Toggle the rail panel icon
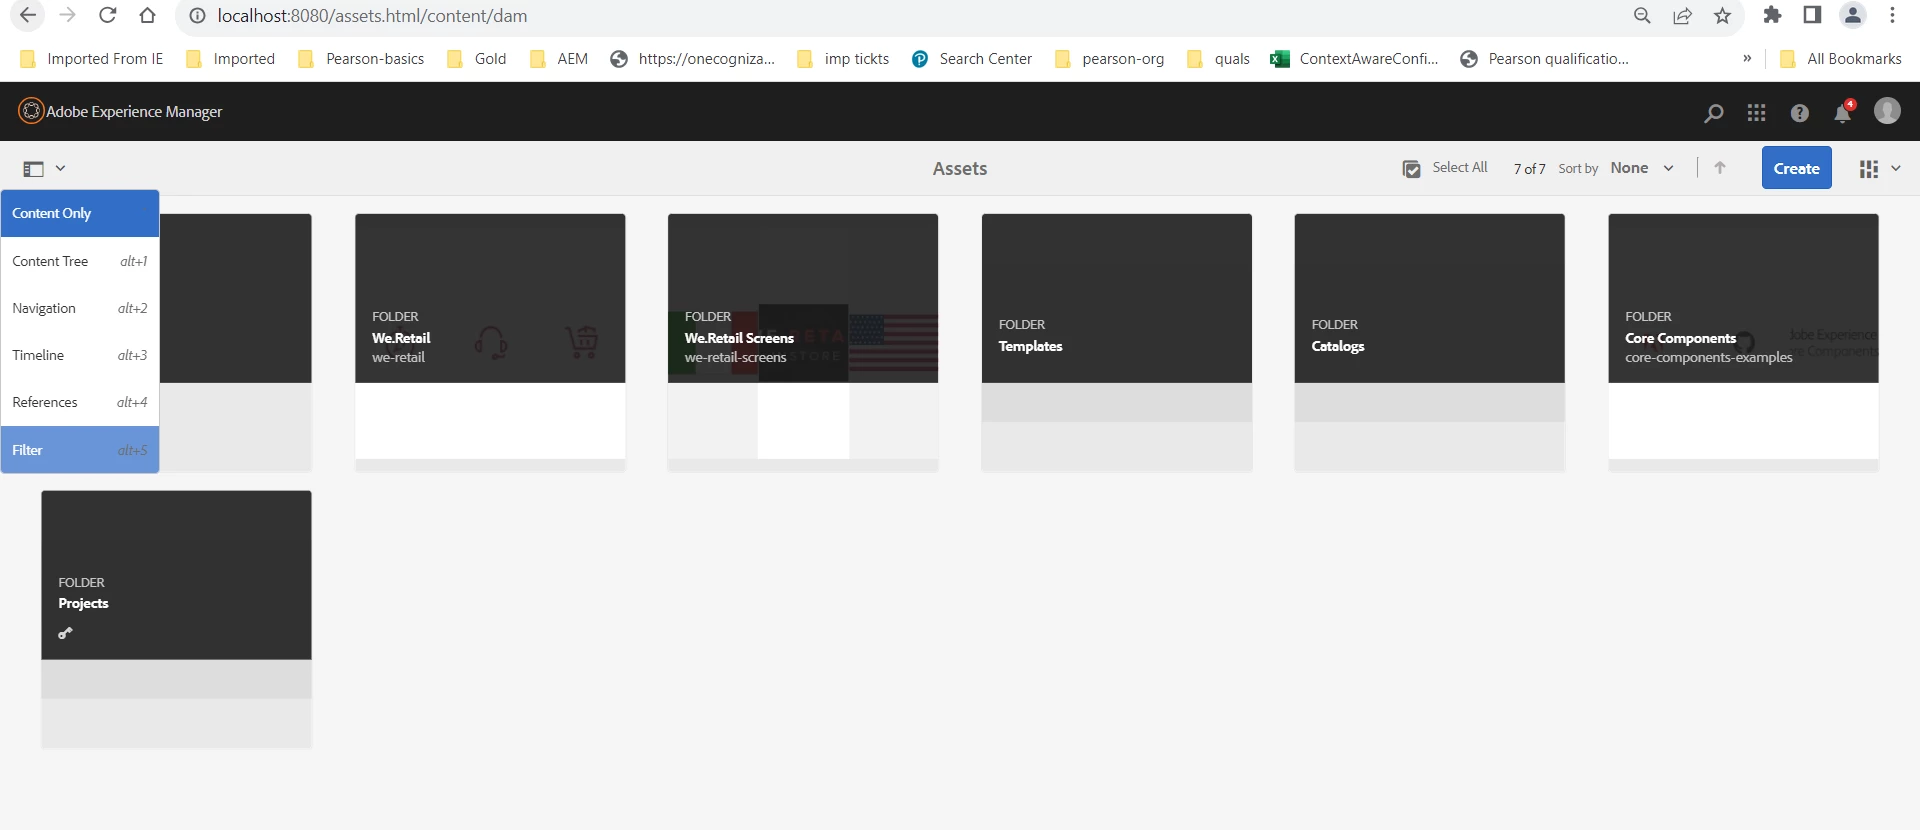 click(x=33, y=169)
